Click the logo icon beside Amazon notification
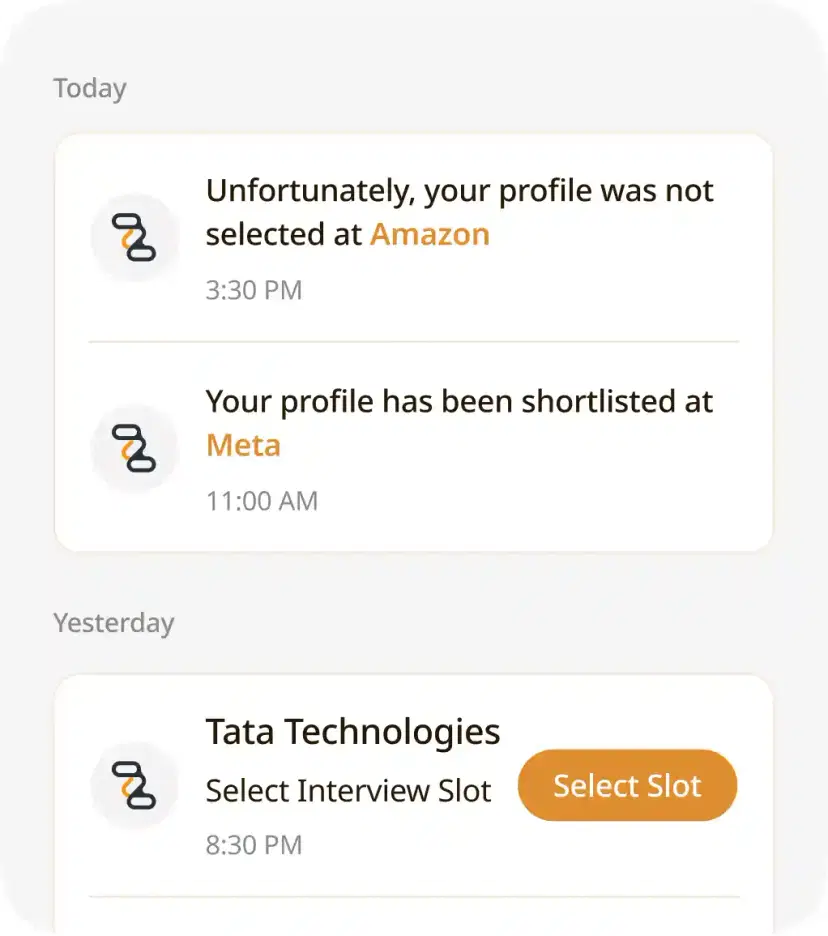 pos(134,238)
